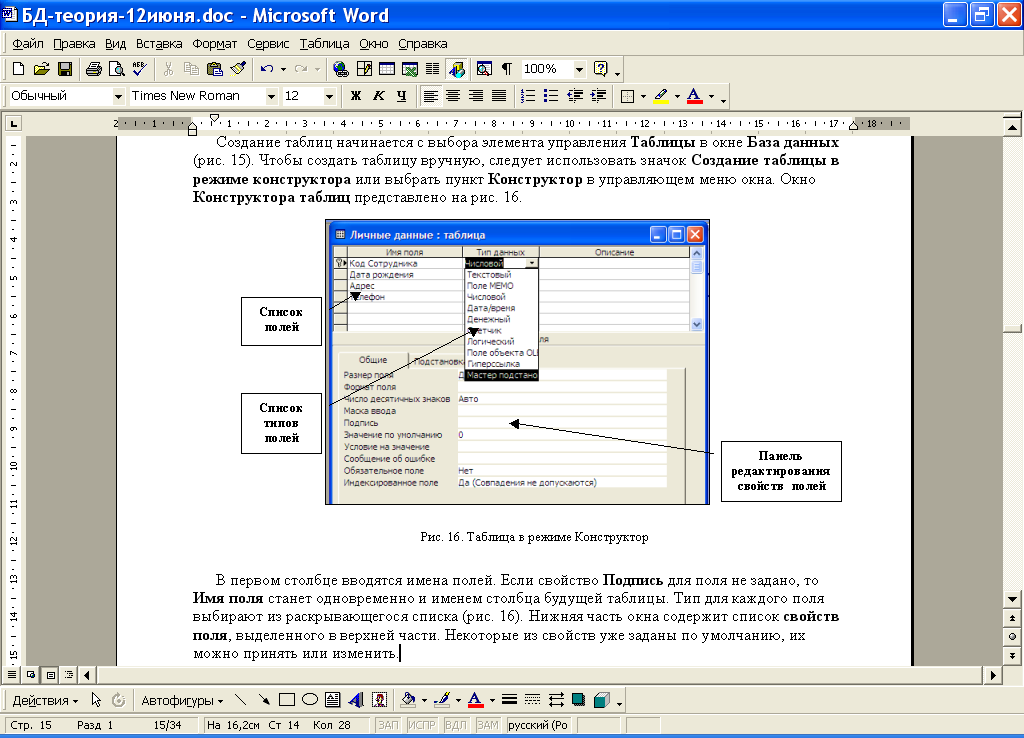Open the font size 12 dropdown
The height and width of the screenshot is (738, 1024).
click(329, 97)
